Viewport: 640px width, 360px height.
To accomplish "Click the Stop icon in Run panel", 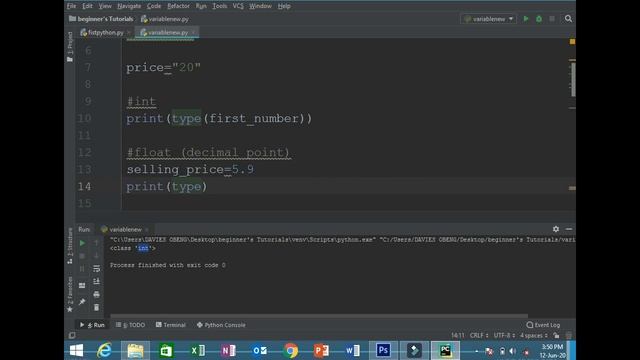I will click(x=82, y=256).
